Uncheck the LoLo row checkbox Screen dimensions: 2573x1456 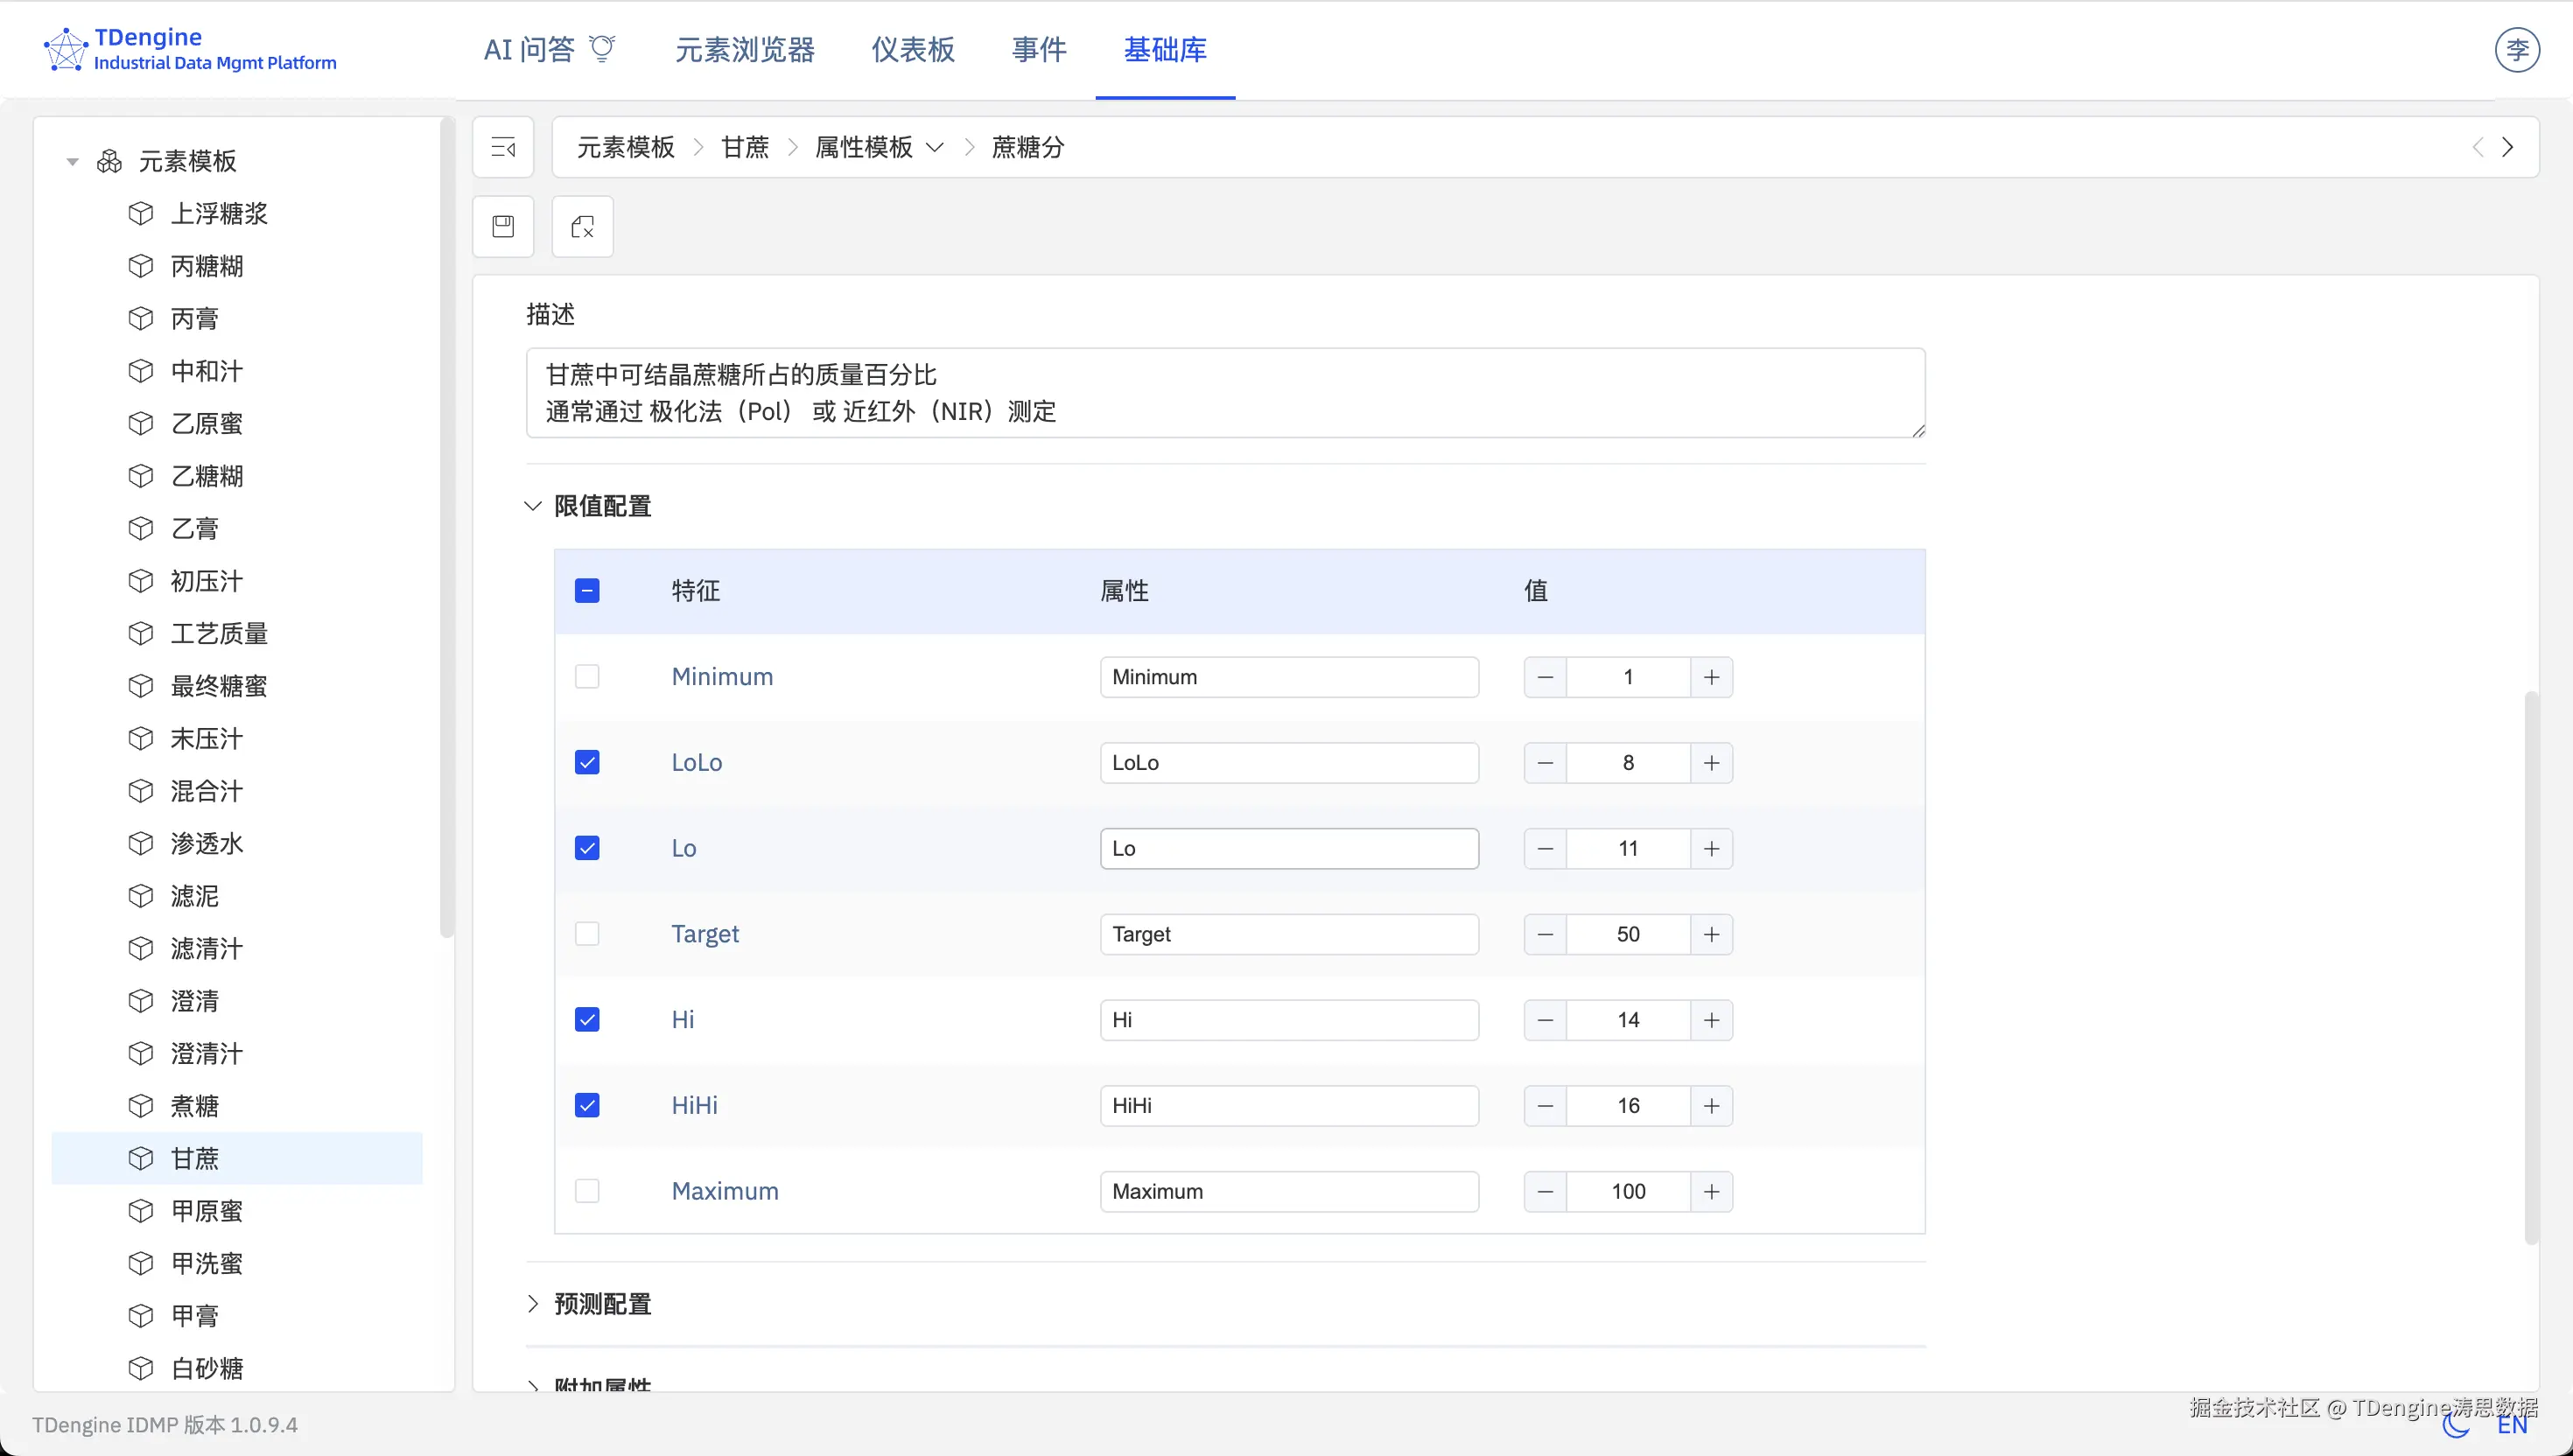(x=587, y=761)
